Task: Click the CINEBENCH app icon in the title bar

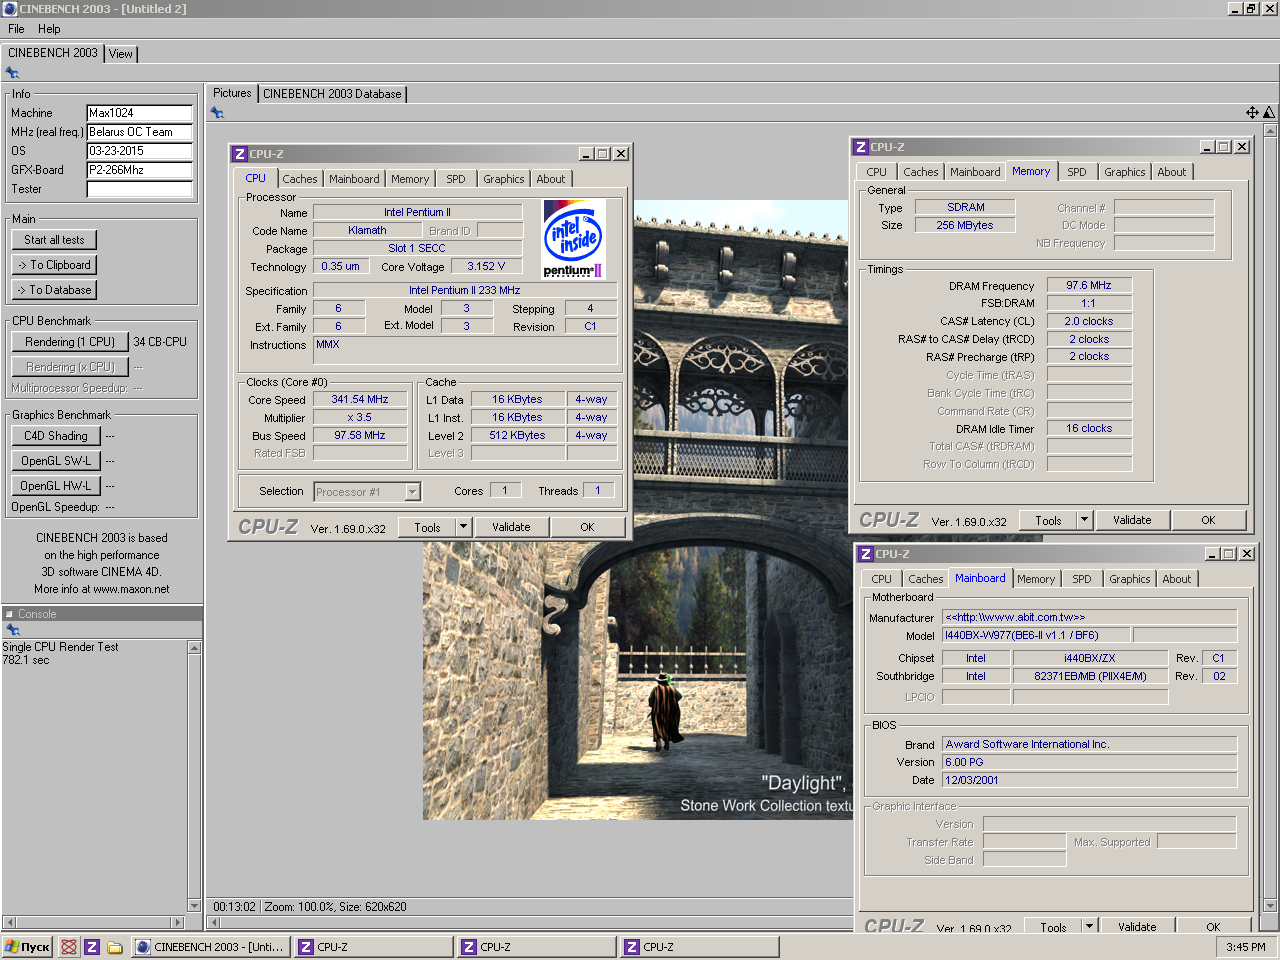Action: click(x=10, y=9)
